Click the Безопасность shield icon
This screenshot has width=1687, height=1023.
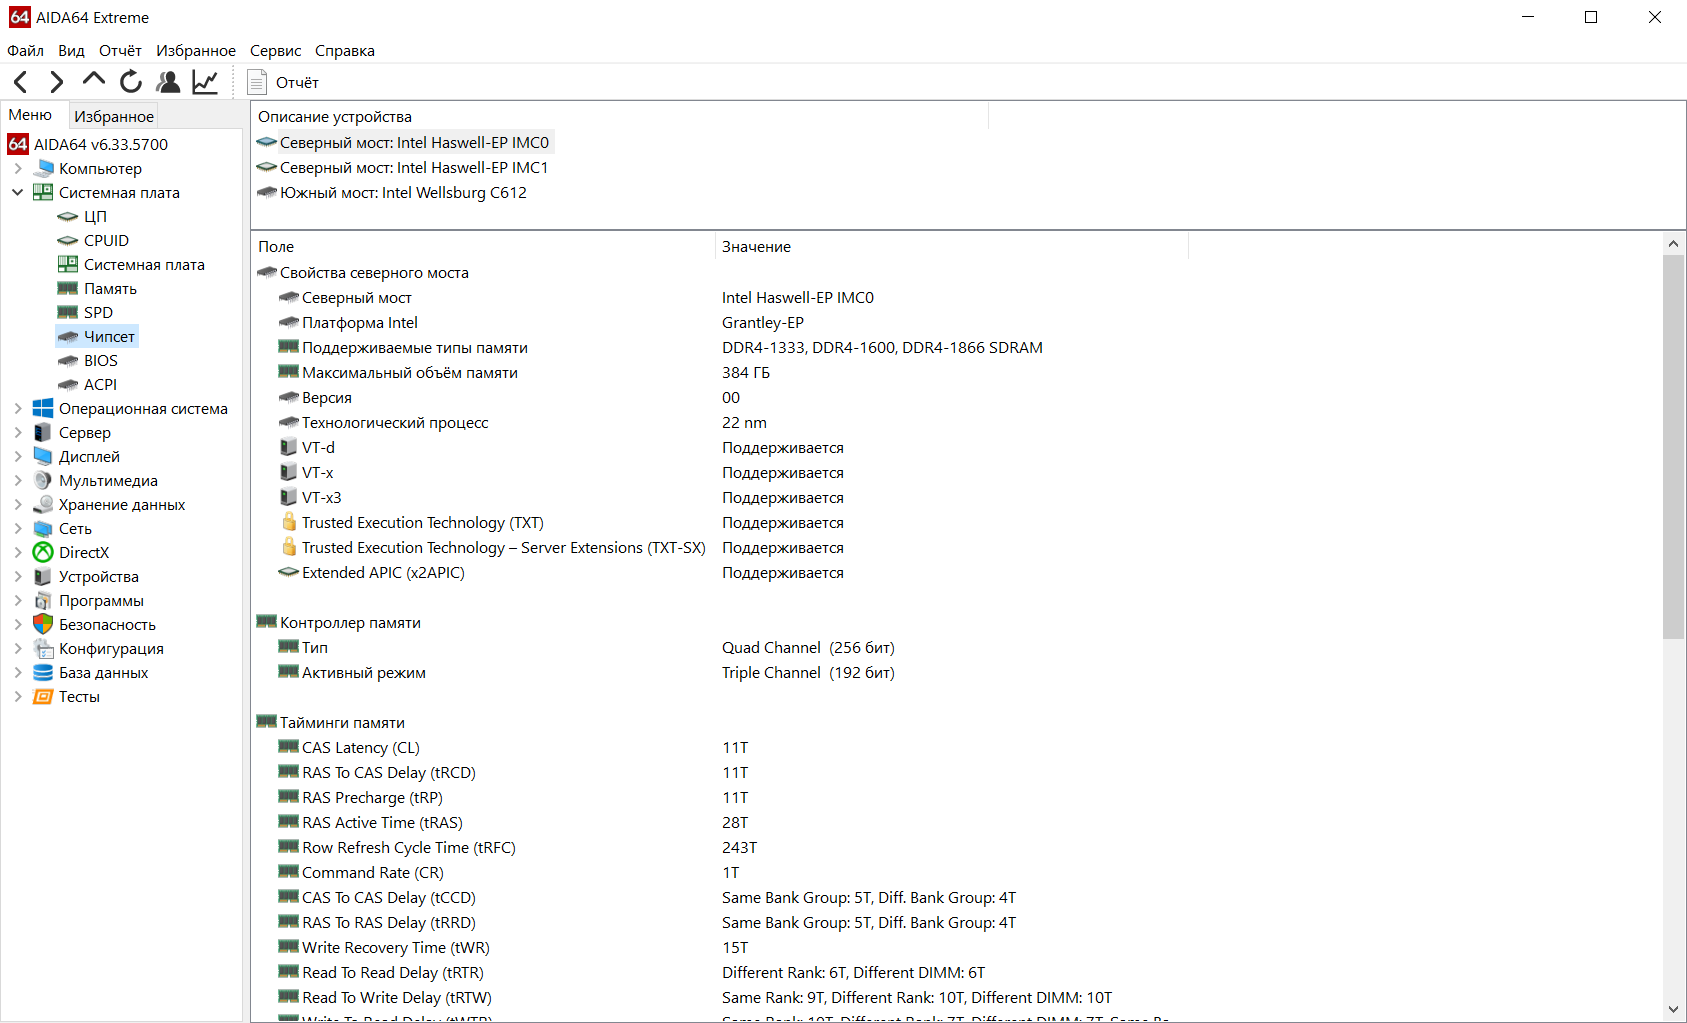[x=43, y=625]
